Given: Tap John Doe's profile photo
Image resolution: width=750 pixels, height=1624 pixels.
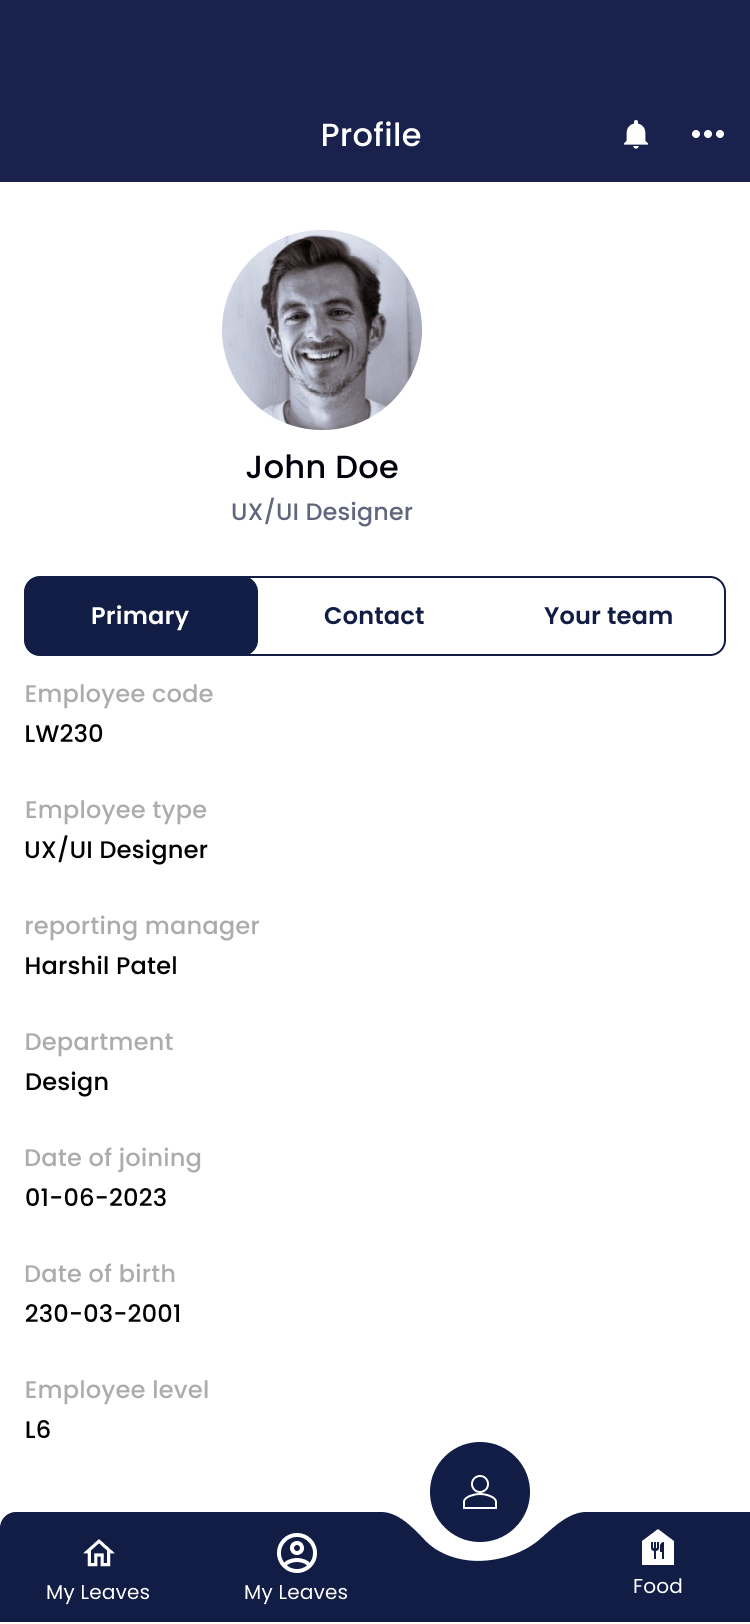Looking at the screenshot, I should click(x=322, y=330).
